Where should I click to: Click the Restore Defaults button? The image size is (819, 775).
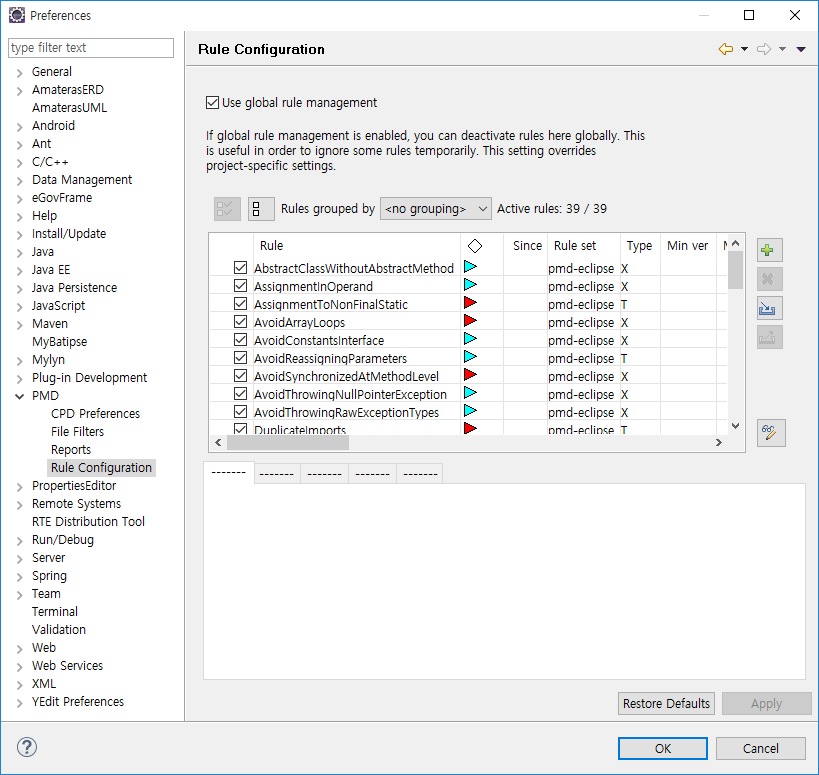[666, 704]
